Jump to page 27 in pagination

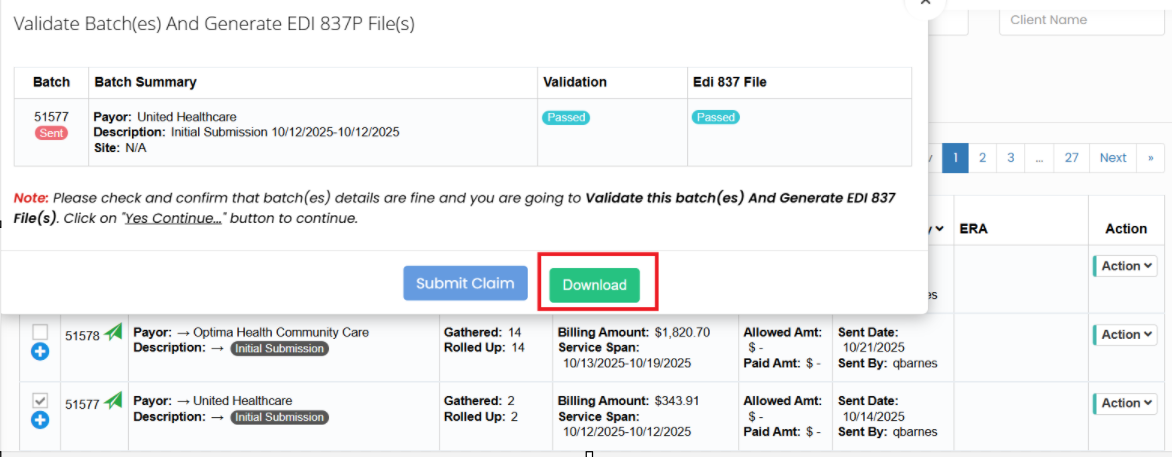1071,158
